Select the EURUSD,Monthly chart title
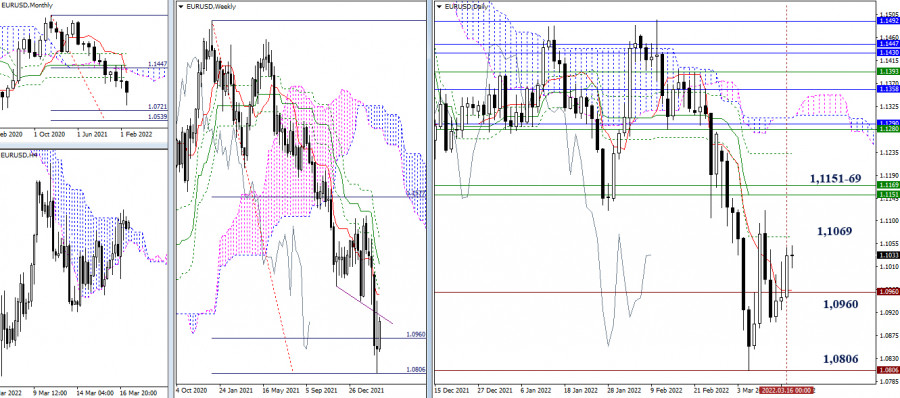The width and height of the screenshot is (900, 398). pyautogui.click(x=27, y=5)
